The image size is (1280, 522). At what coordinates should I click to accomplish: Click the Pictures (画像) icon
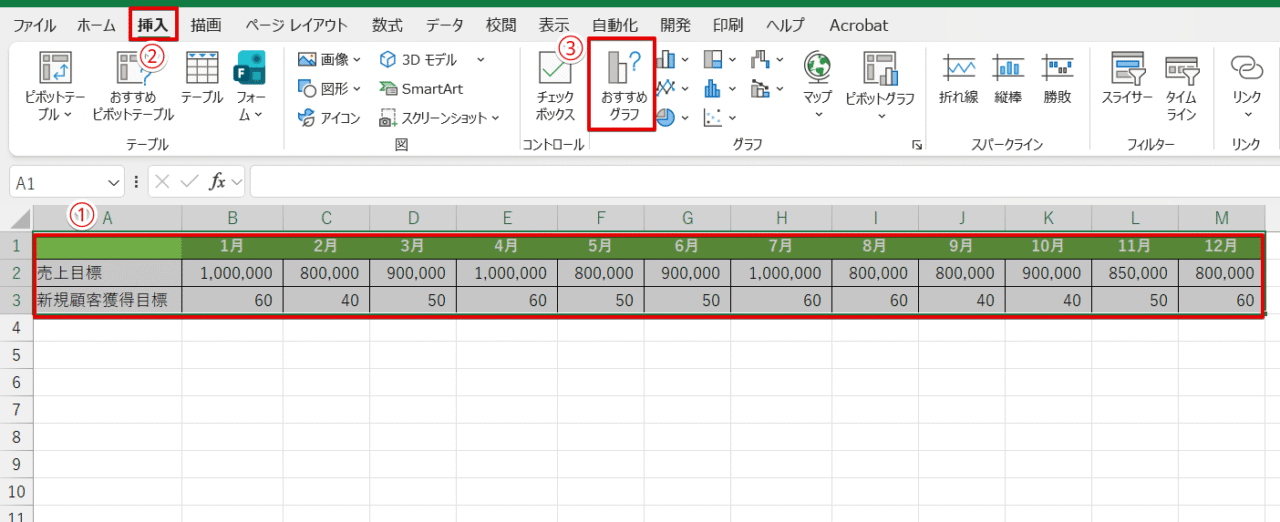click(x=308, y=60)
